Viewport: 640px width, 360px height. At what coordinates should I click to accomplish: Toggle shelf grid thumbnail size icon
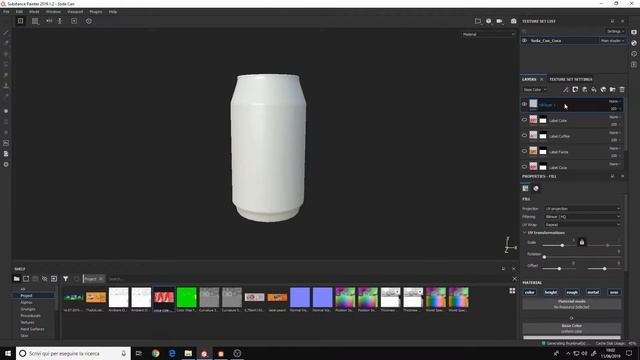coord(512,291)
